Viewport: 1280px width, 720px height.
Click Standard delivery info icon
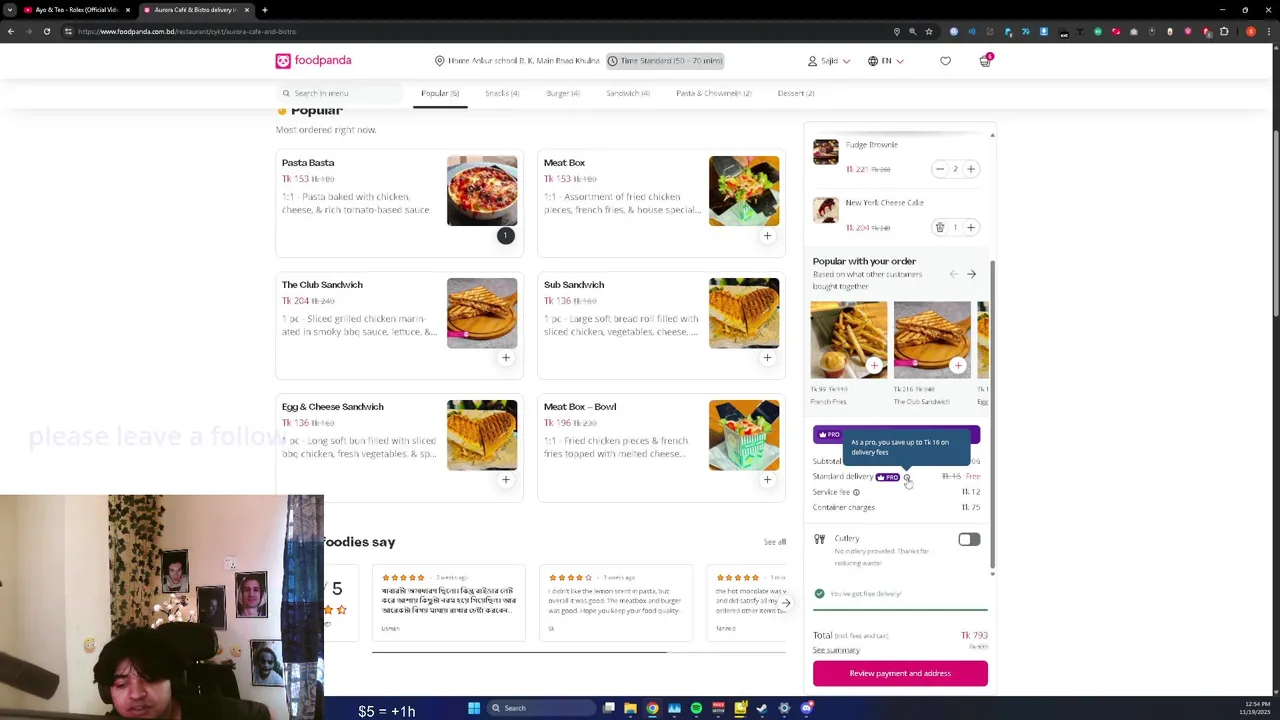coord(907,477)
